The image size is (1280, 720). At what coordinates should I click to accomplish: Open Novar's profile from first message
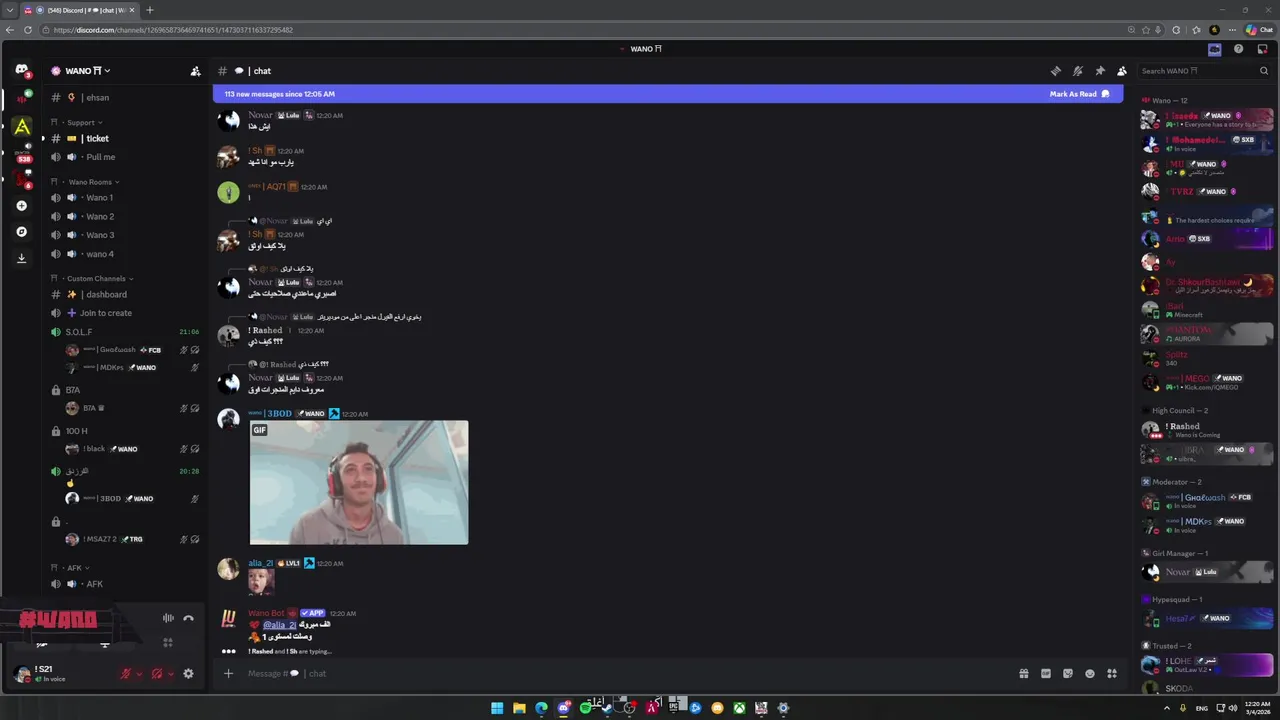(x=260, y=115)
